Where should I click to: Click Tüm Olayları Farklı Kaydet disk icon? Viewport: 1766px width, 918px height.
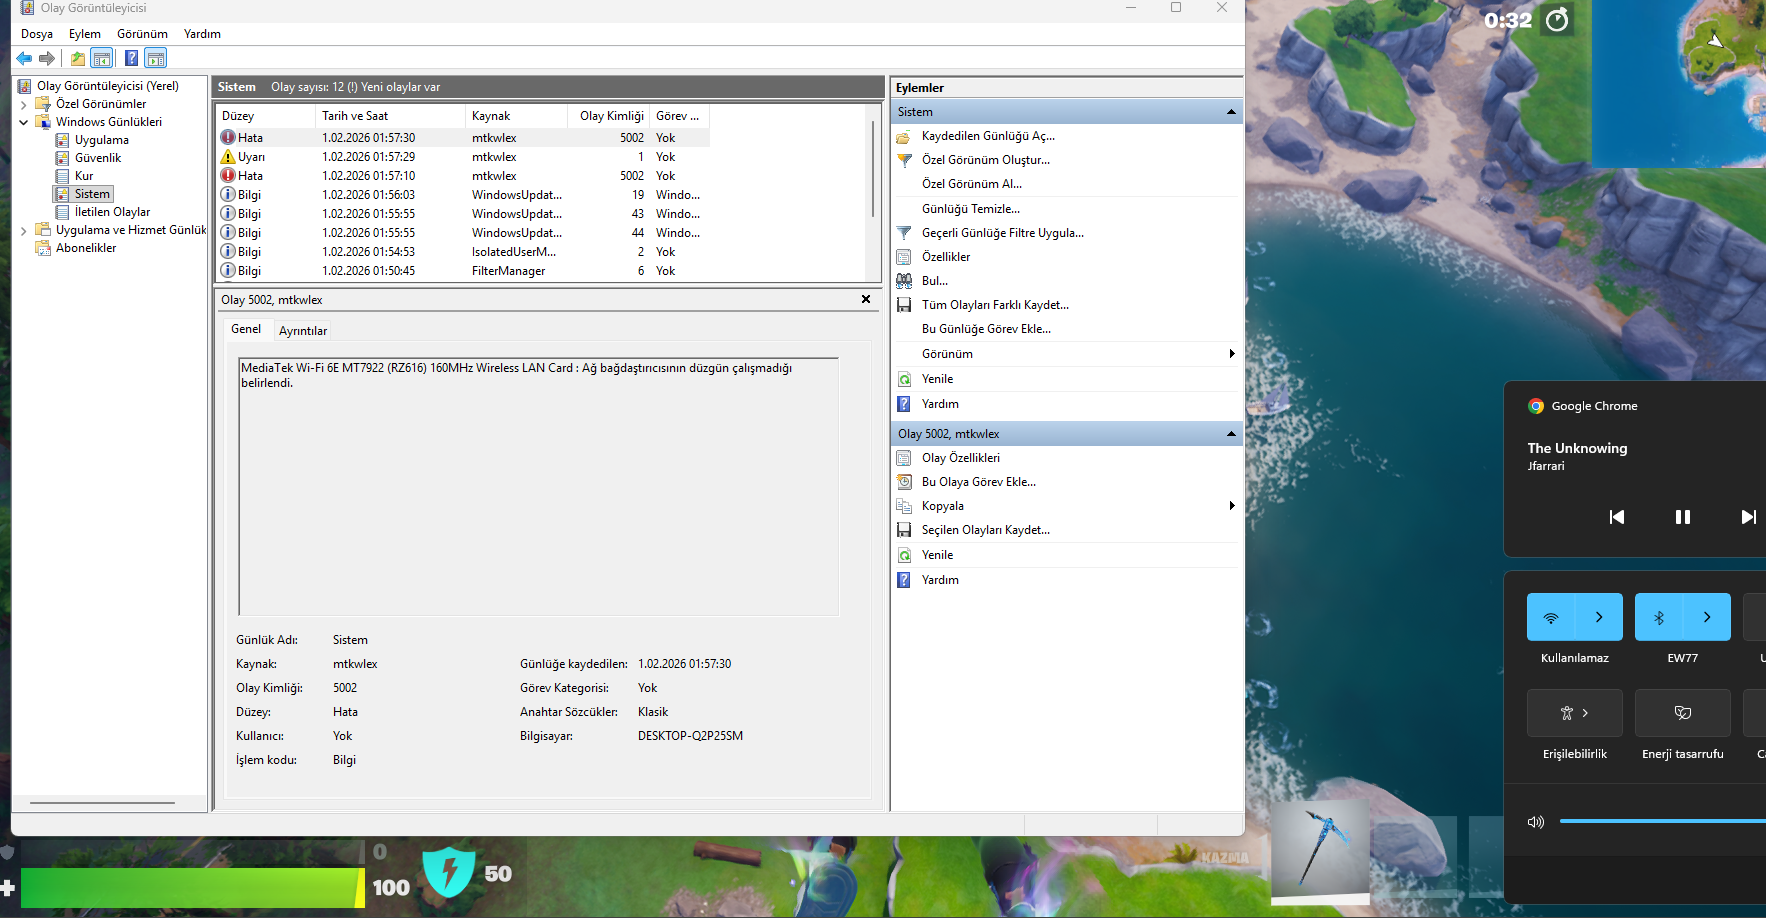point(904,305)
